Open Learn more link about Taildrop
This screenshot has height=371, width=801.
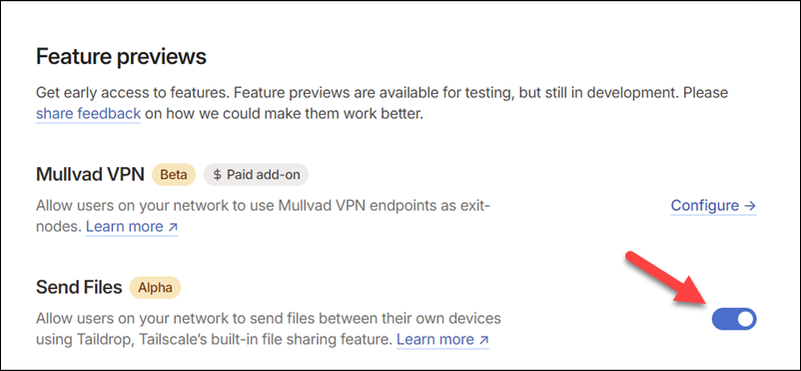tap(443, 339)
